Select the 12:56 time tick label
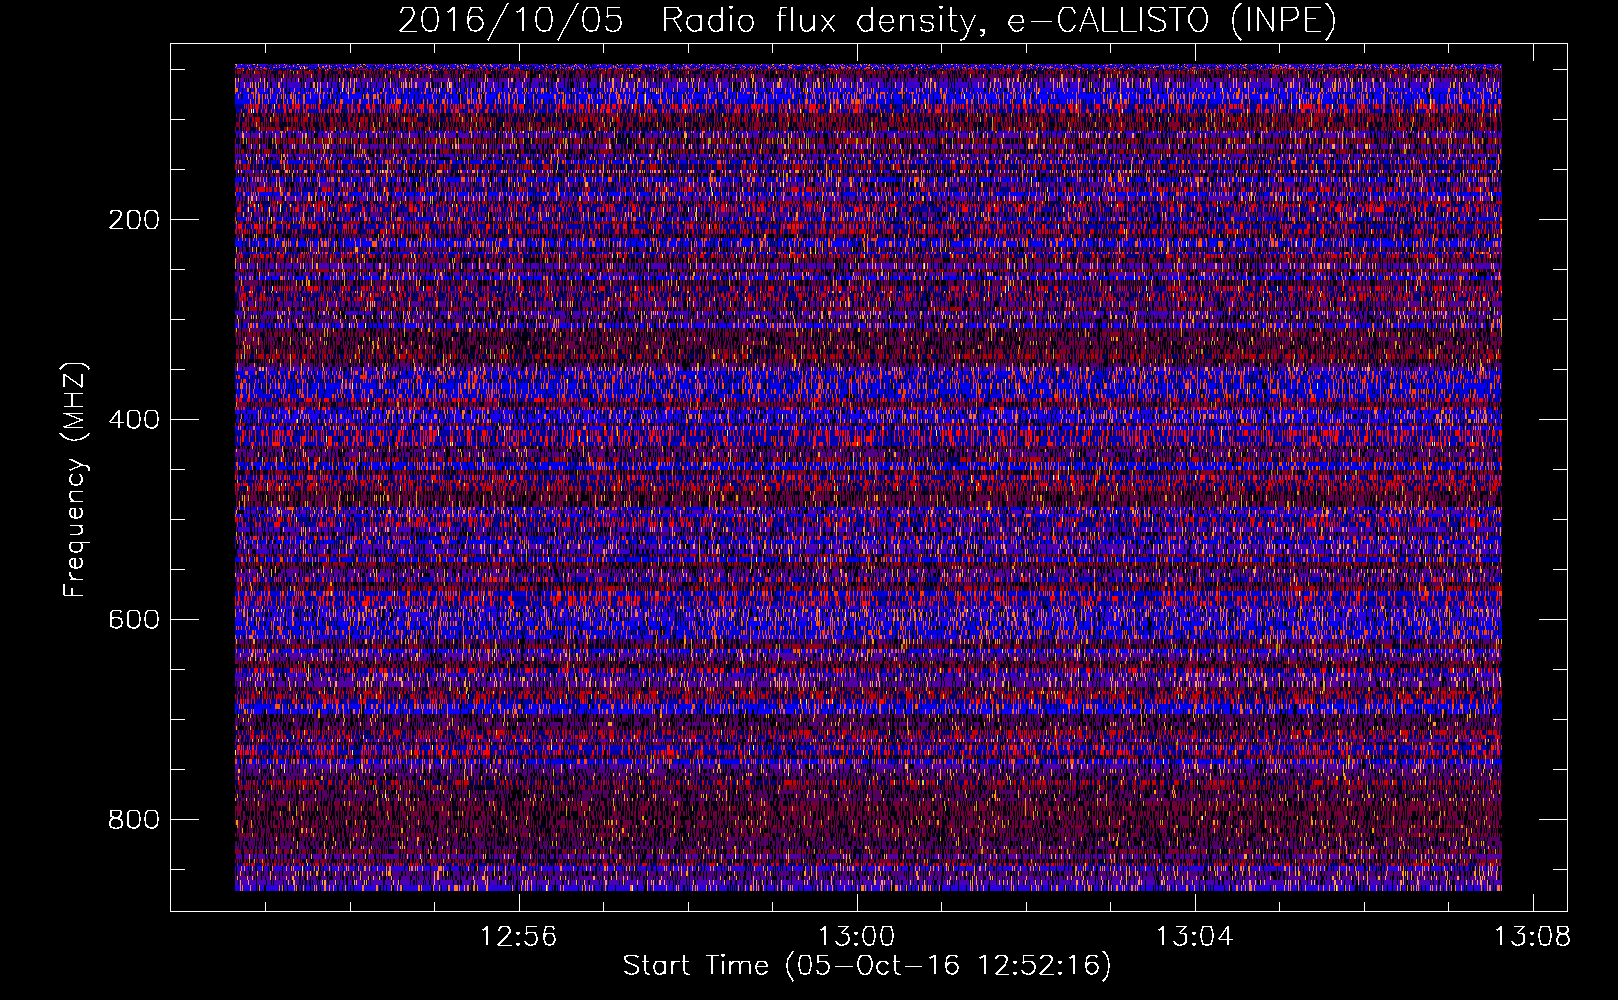Viewport: 1618px width, 1000px height. click(x=519, y=937)
